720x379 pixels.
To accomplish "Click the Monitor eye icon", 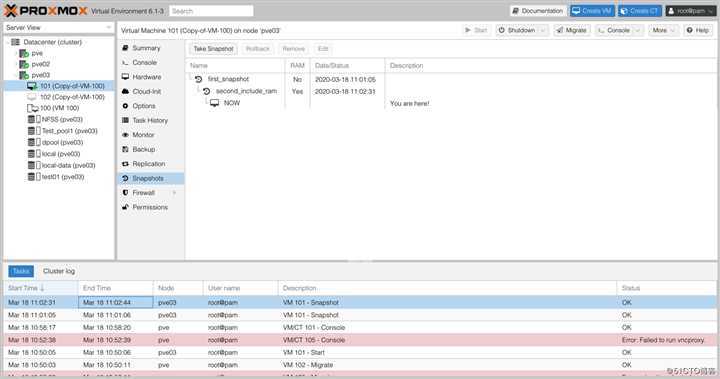I will 125,135.
